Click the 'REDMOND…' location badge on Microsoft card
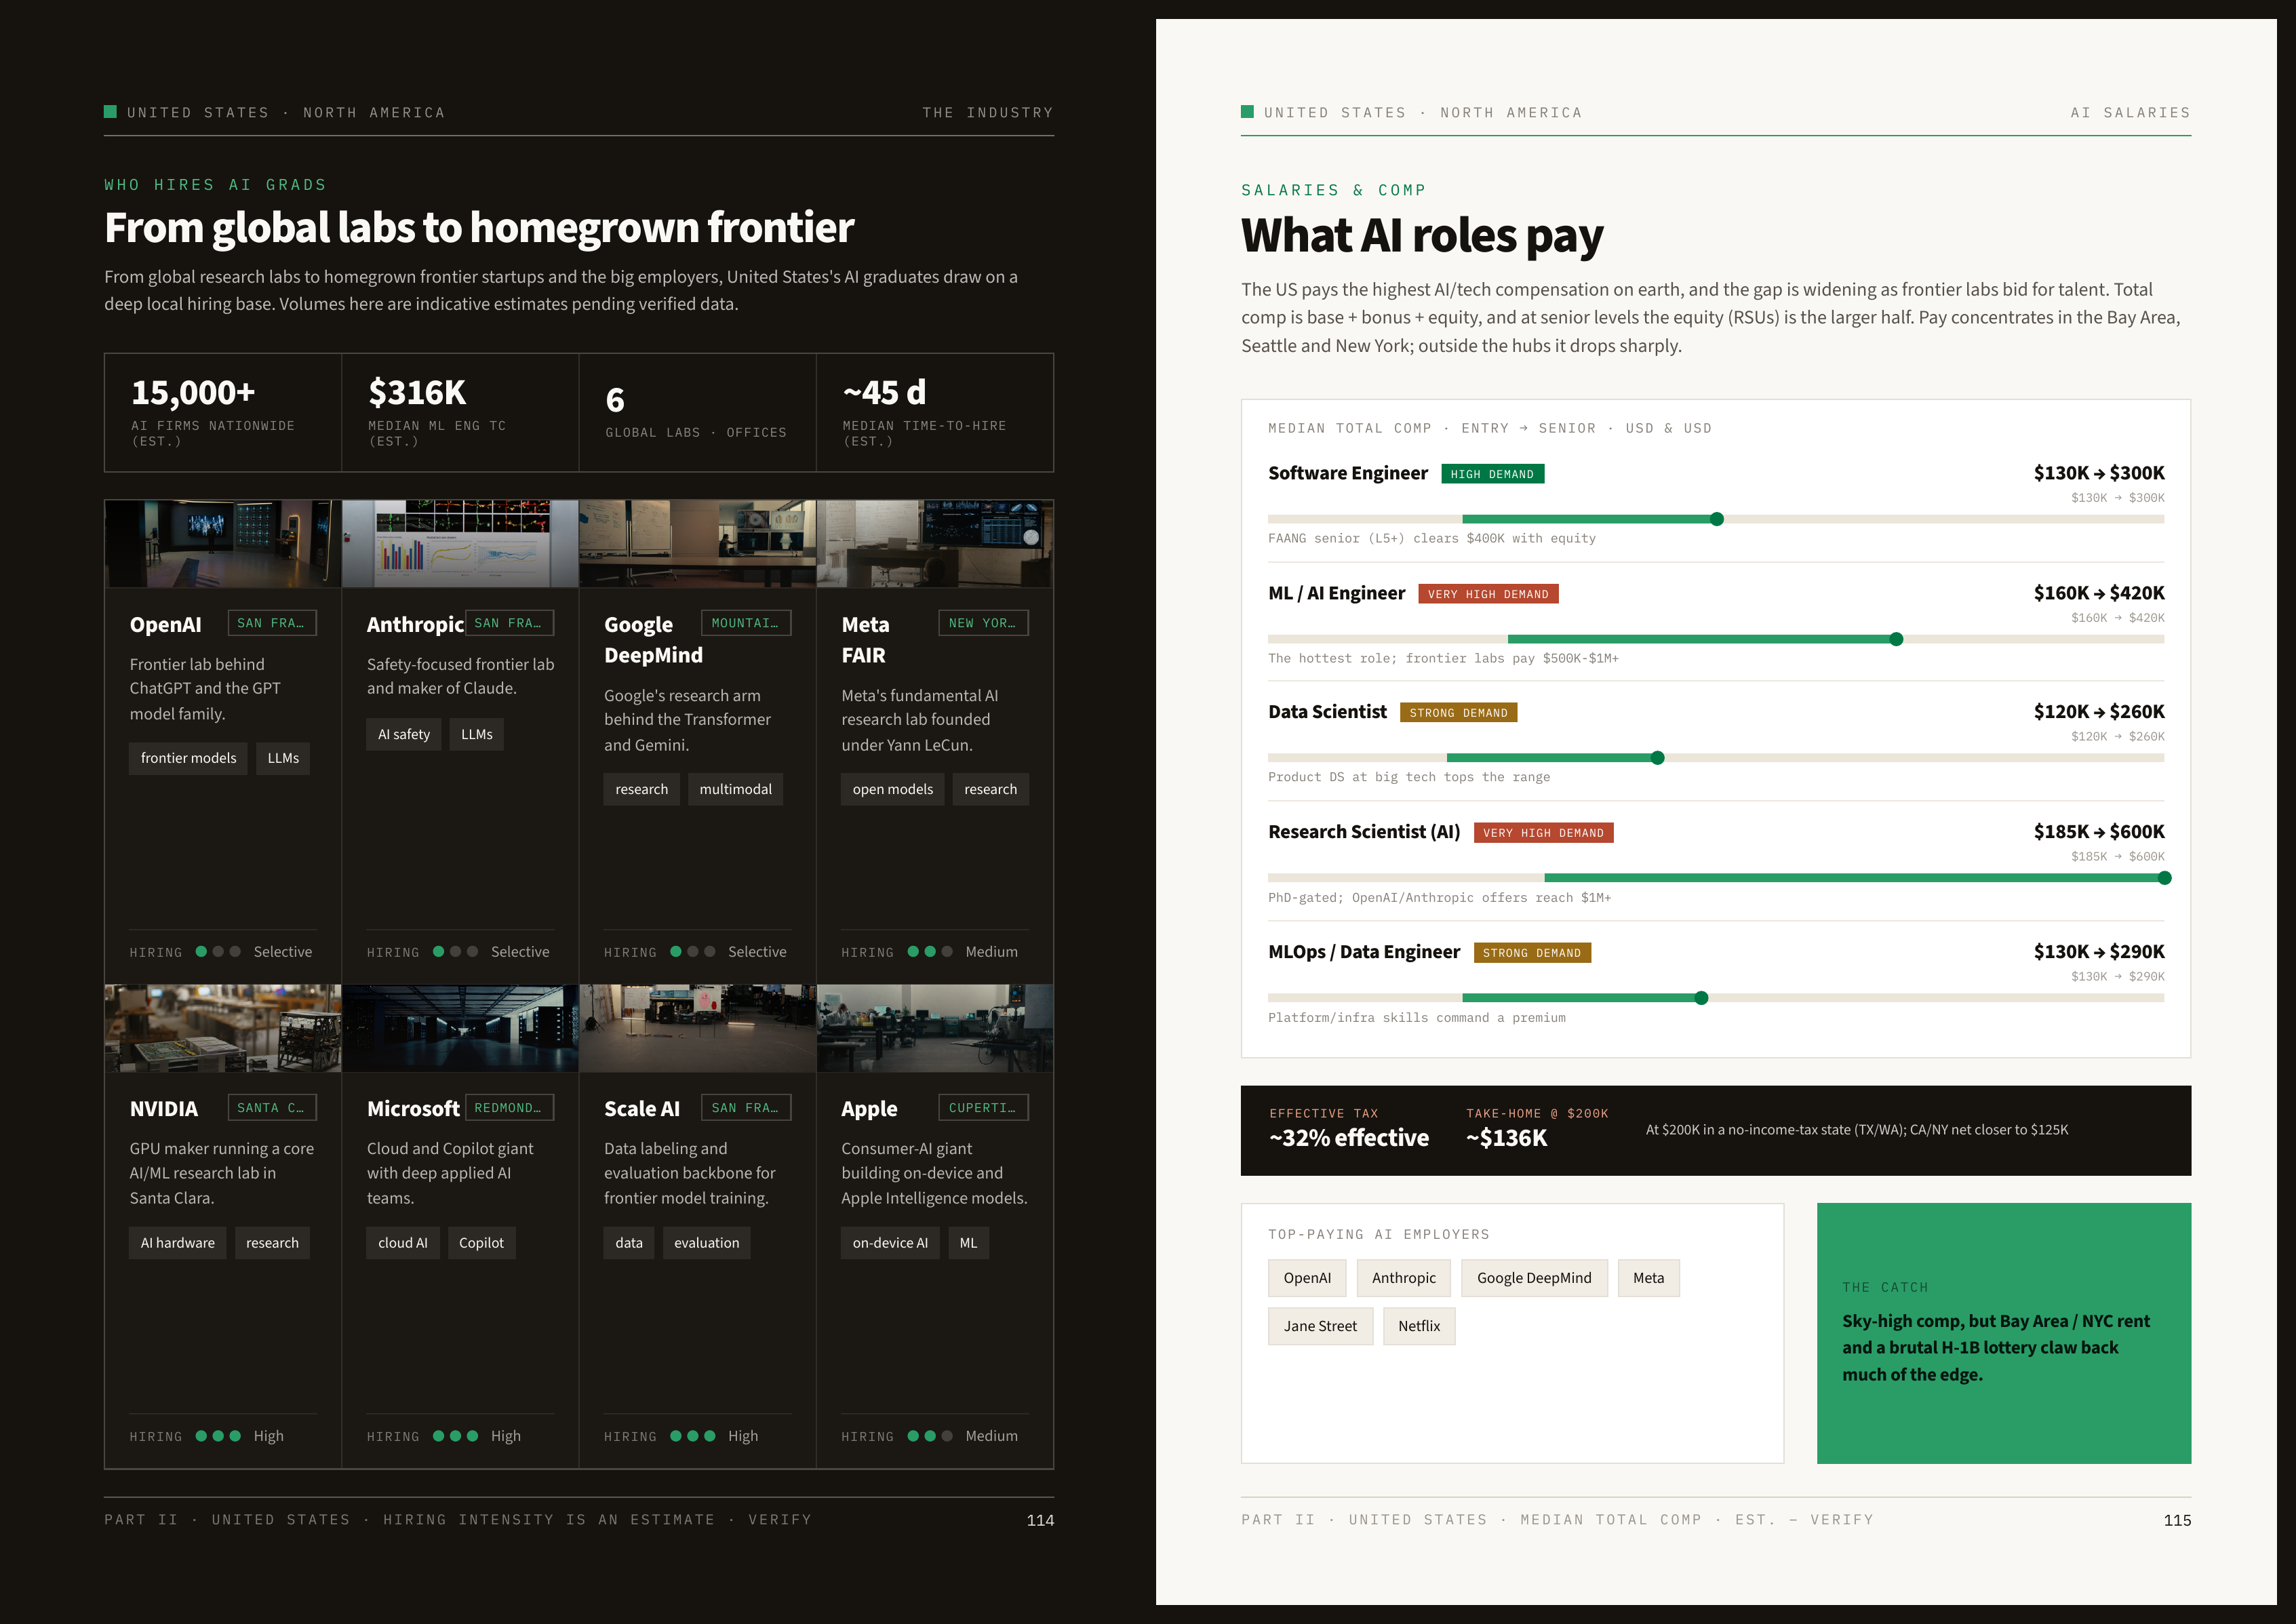 (509, 1108)
